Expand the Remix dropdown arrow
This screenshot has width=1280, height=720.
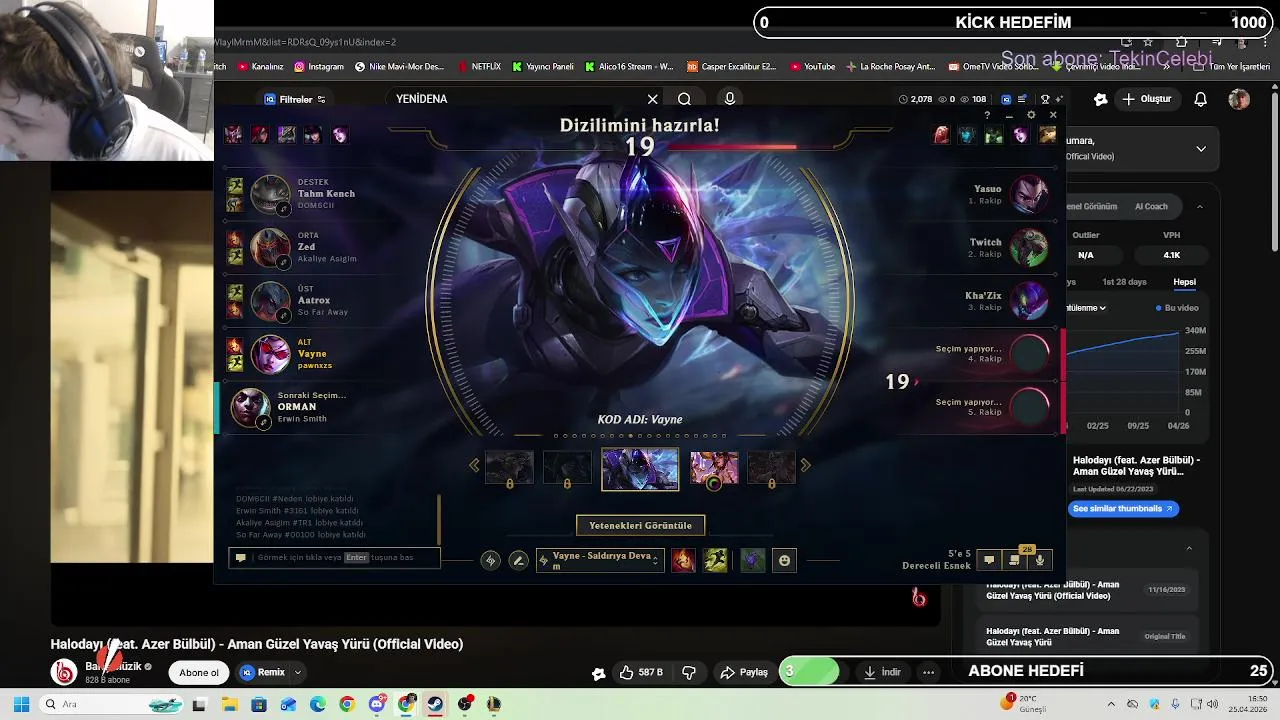click(x=298, y=673)
